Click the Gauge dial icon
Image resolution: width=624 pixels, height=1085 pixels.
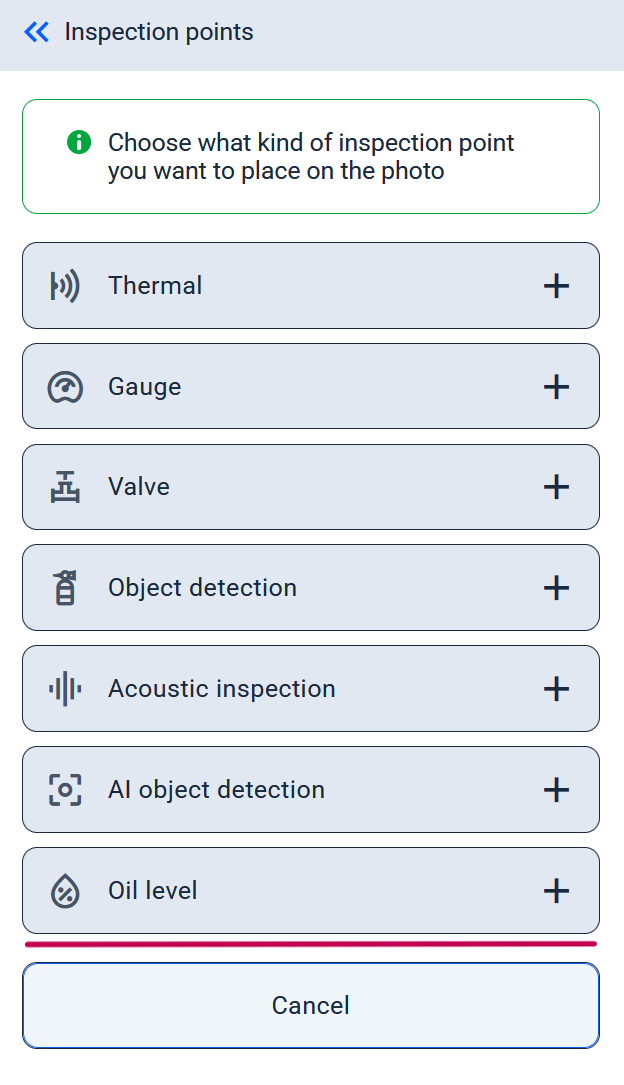click(x=65, y=387)
